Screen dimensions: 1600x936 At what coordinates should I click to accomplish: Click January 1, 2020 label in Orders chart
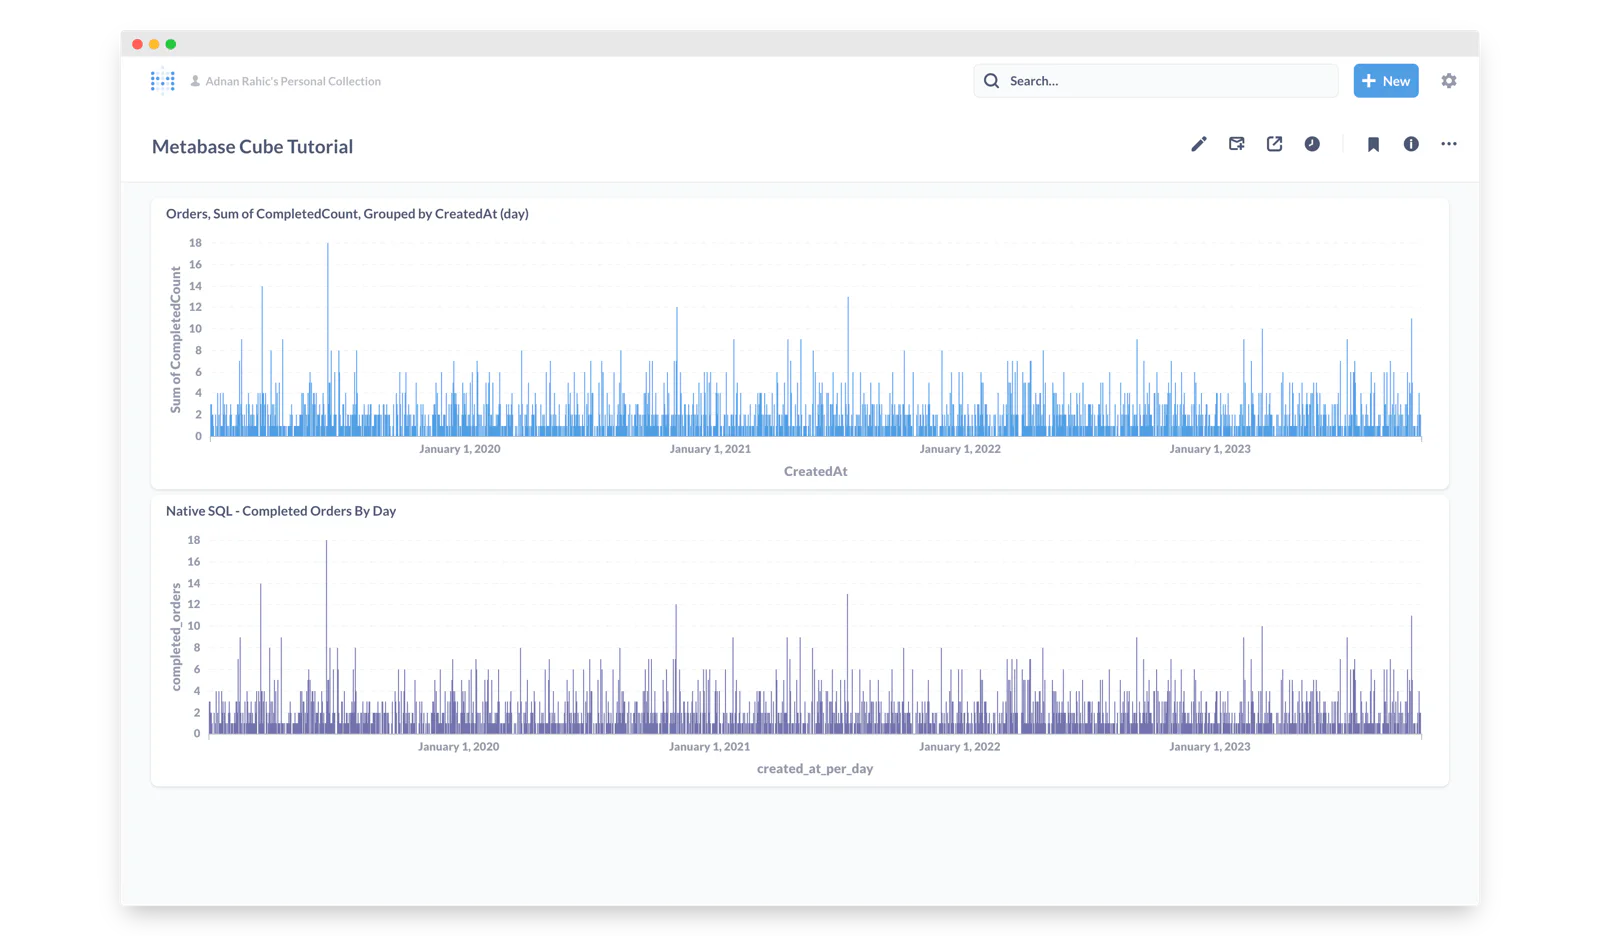pyautogui.click(x=460, y=449)
